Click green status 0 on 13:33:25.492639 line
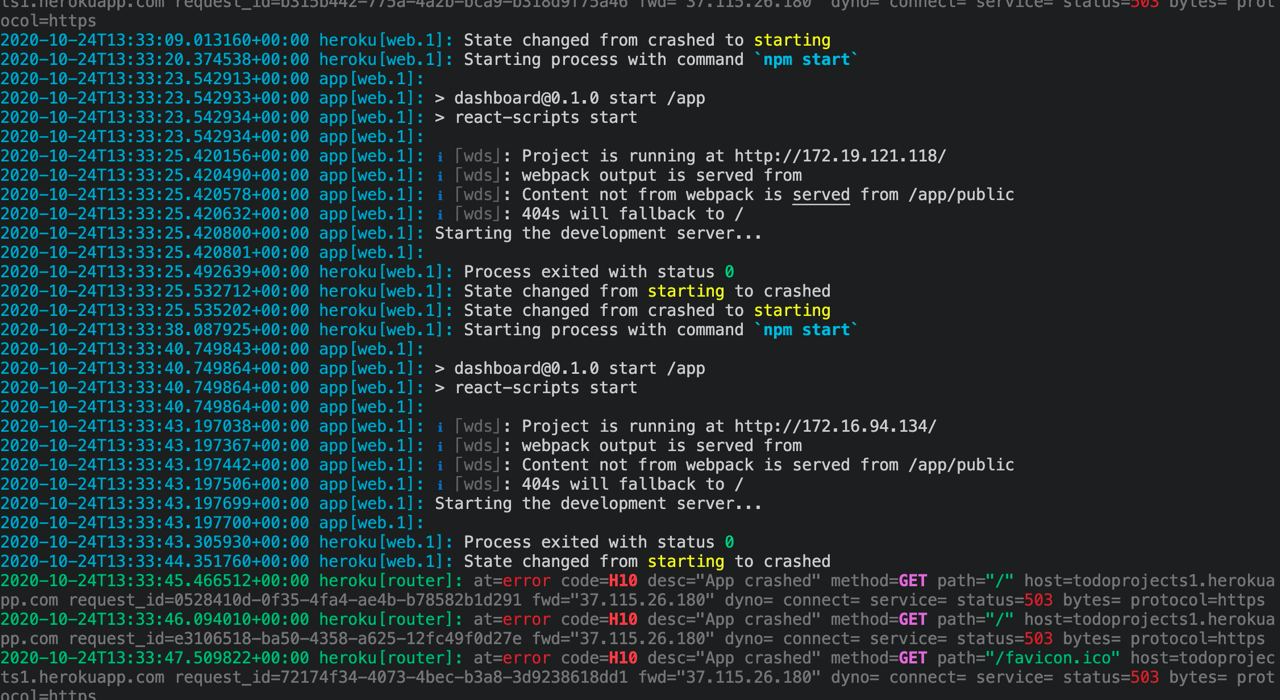 tap(729, 272)
